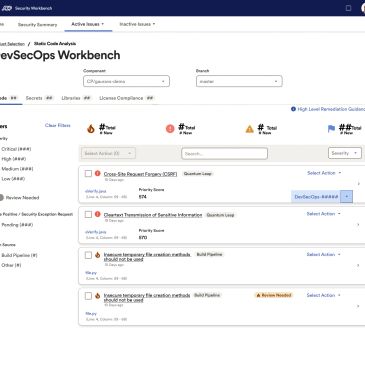Open Cleartext Transmission of Sensitive Information title
This screenshot has height=365, width=365.
point(153,215)
